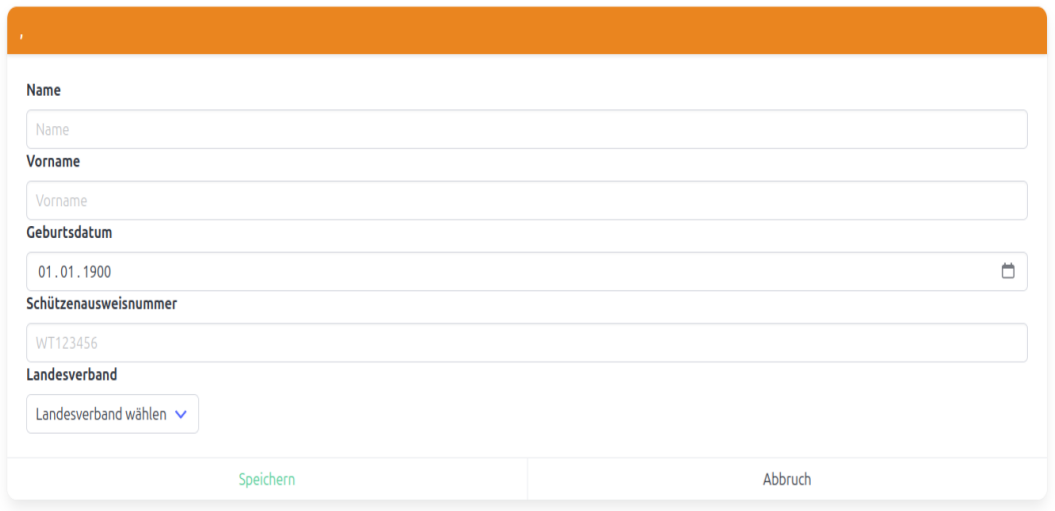Cancel the form with Abbruch

coord(787,480)
